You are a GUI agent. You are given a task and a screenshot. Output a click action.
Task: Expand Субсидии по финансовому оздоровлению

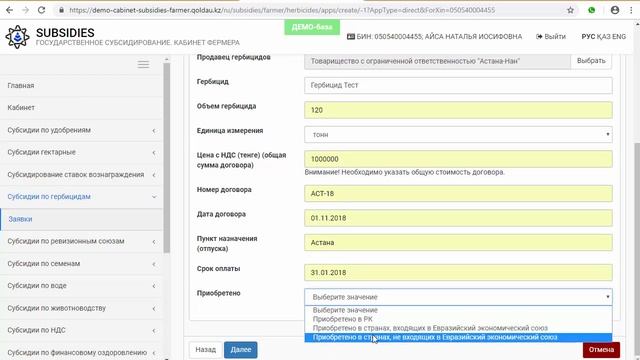(82, 352)
